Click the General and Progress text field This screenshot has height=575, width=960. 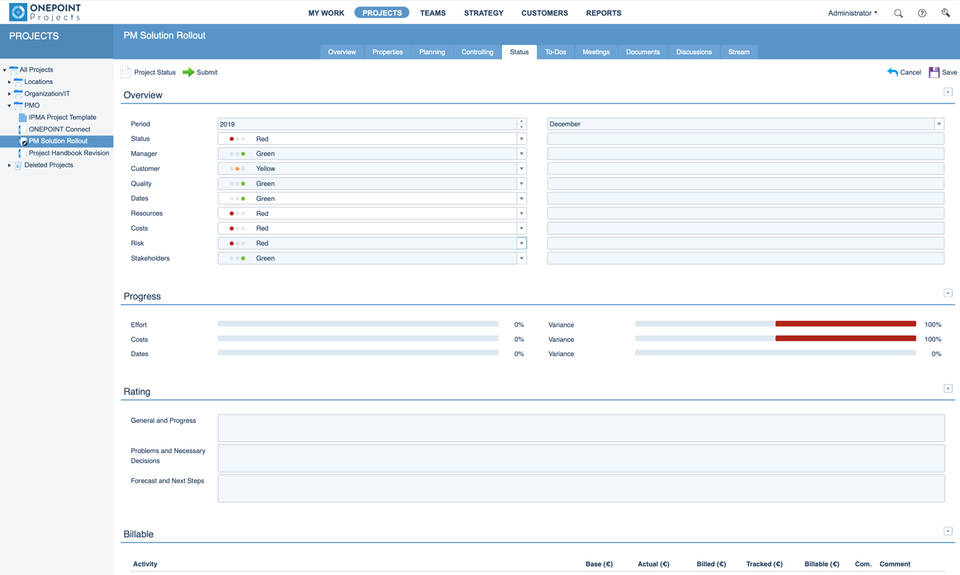[x=580, y=427]
